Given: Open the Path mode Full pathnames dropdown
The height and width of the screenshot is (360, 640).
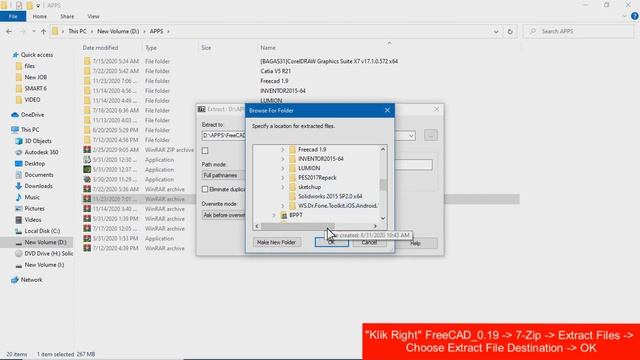Looking at the screenshot, I should pyautogui.click(x=224, y=176).
